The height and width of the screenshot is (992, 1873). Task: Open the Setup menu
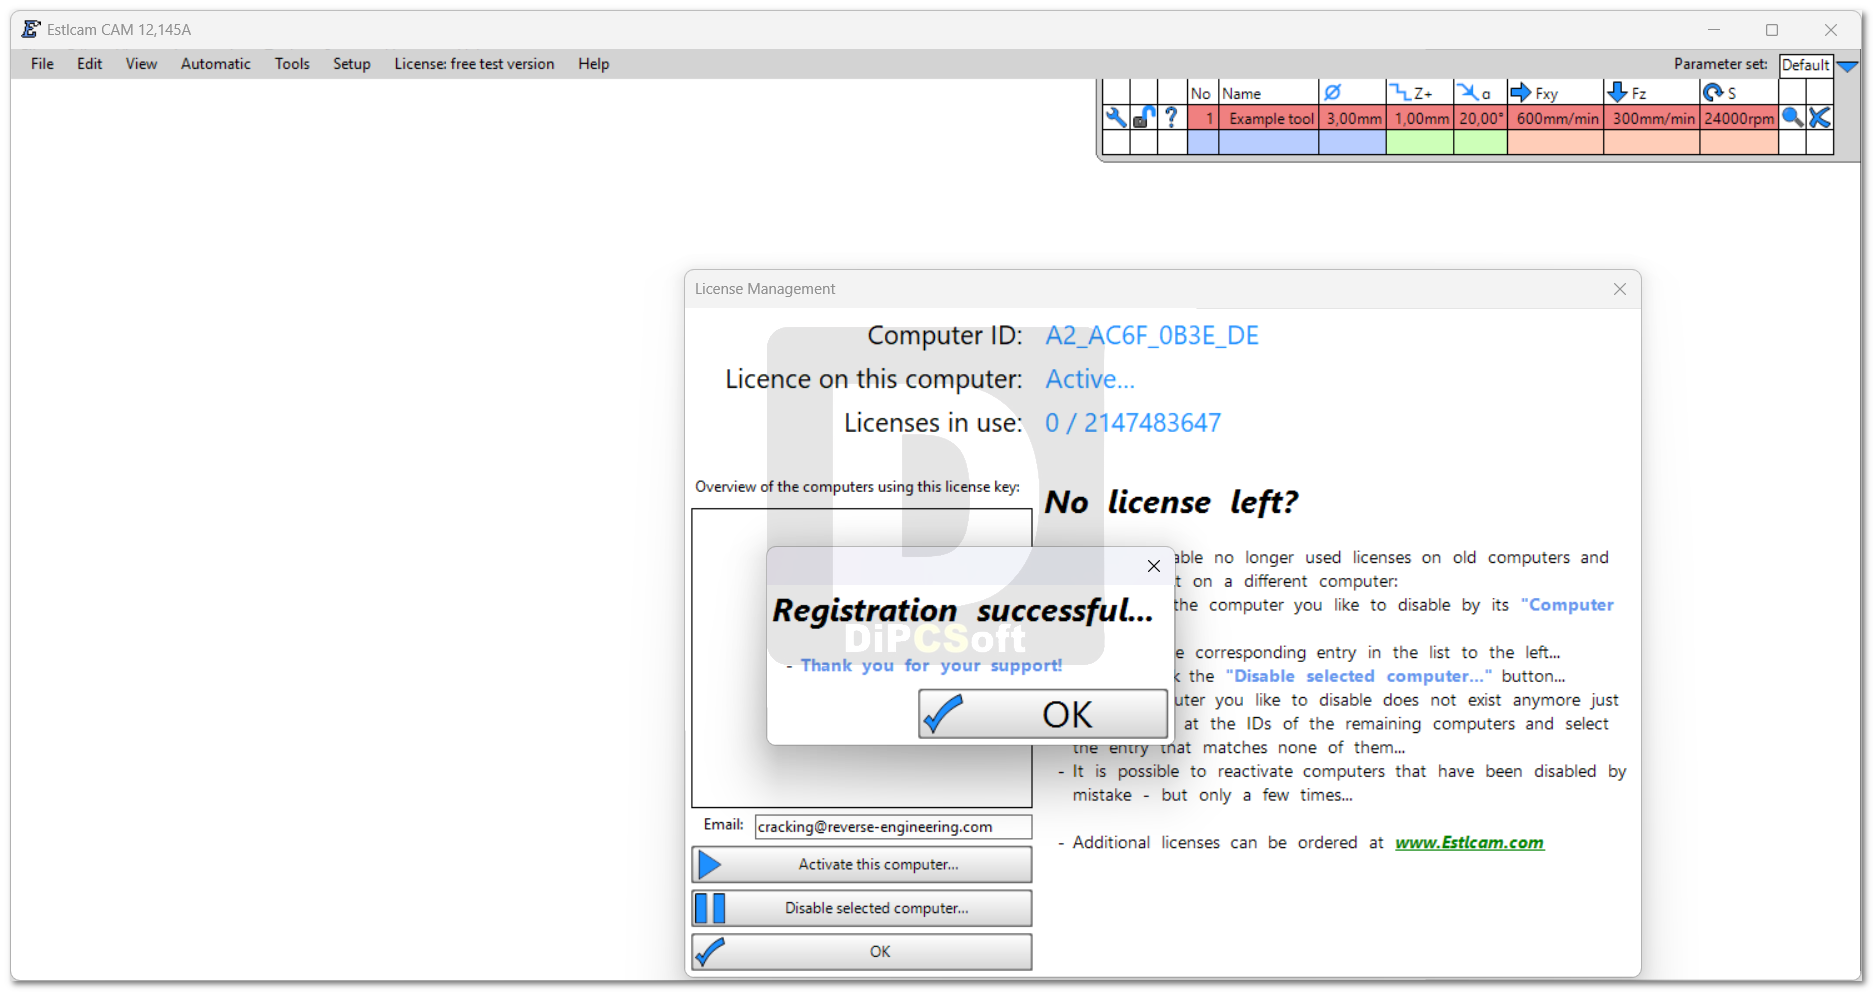[x=352, y=64]
